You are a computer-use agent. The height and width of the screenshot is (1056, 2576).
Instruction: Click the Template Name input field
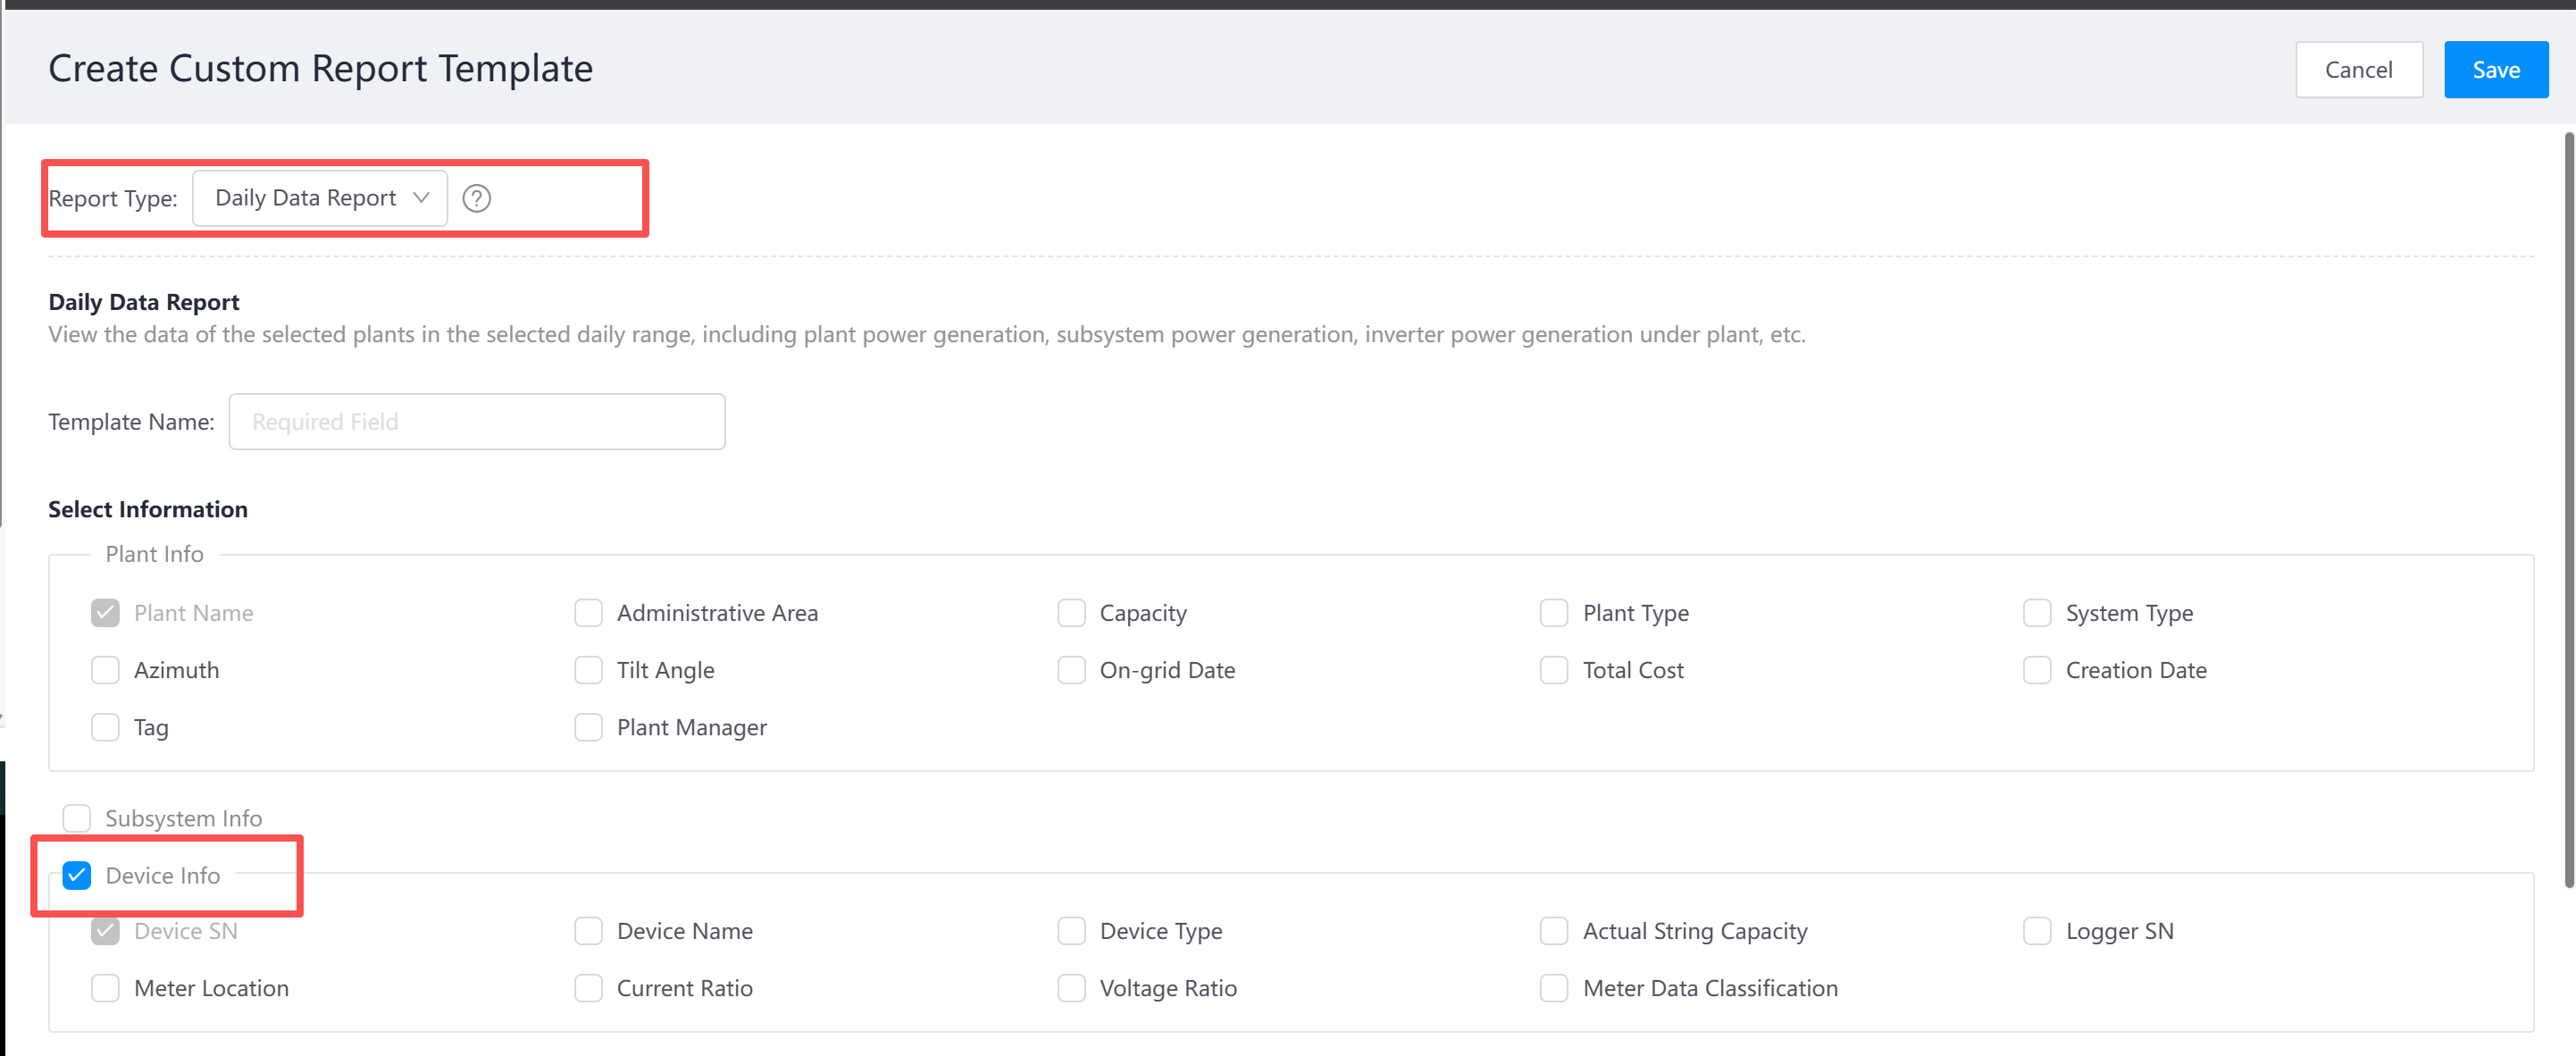pyautogui.click(x=476, y=422)
